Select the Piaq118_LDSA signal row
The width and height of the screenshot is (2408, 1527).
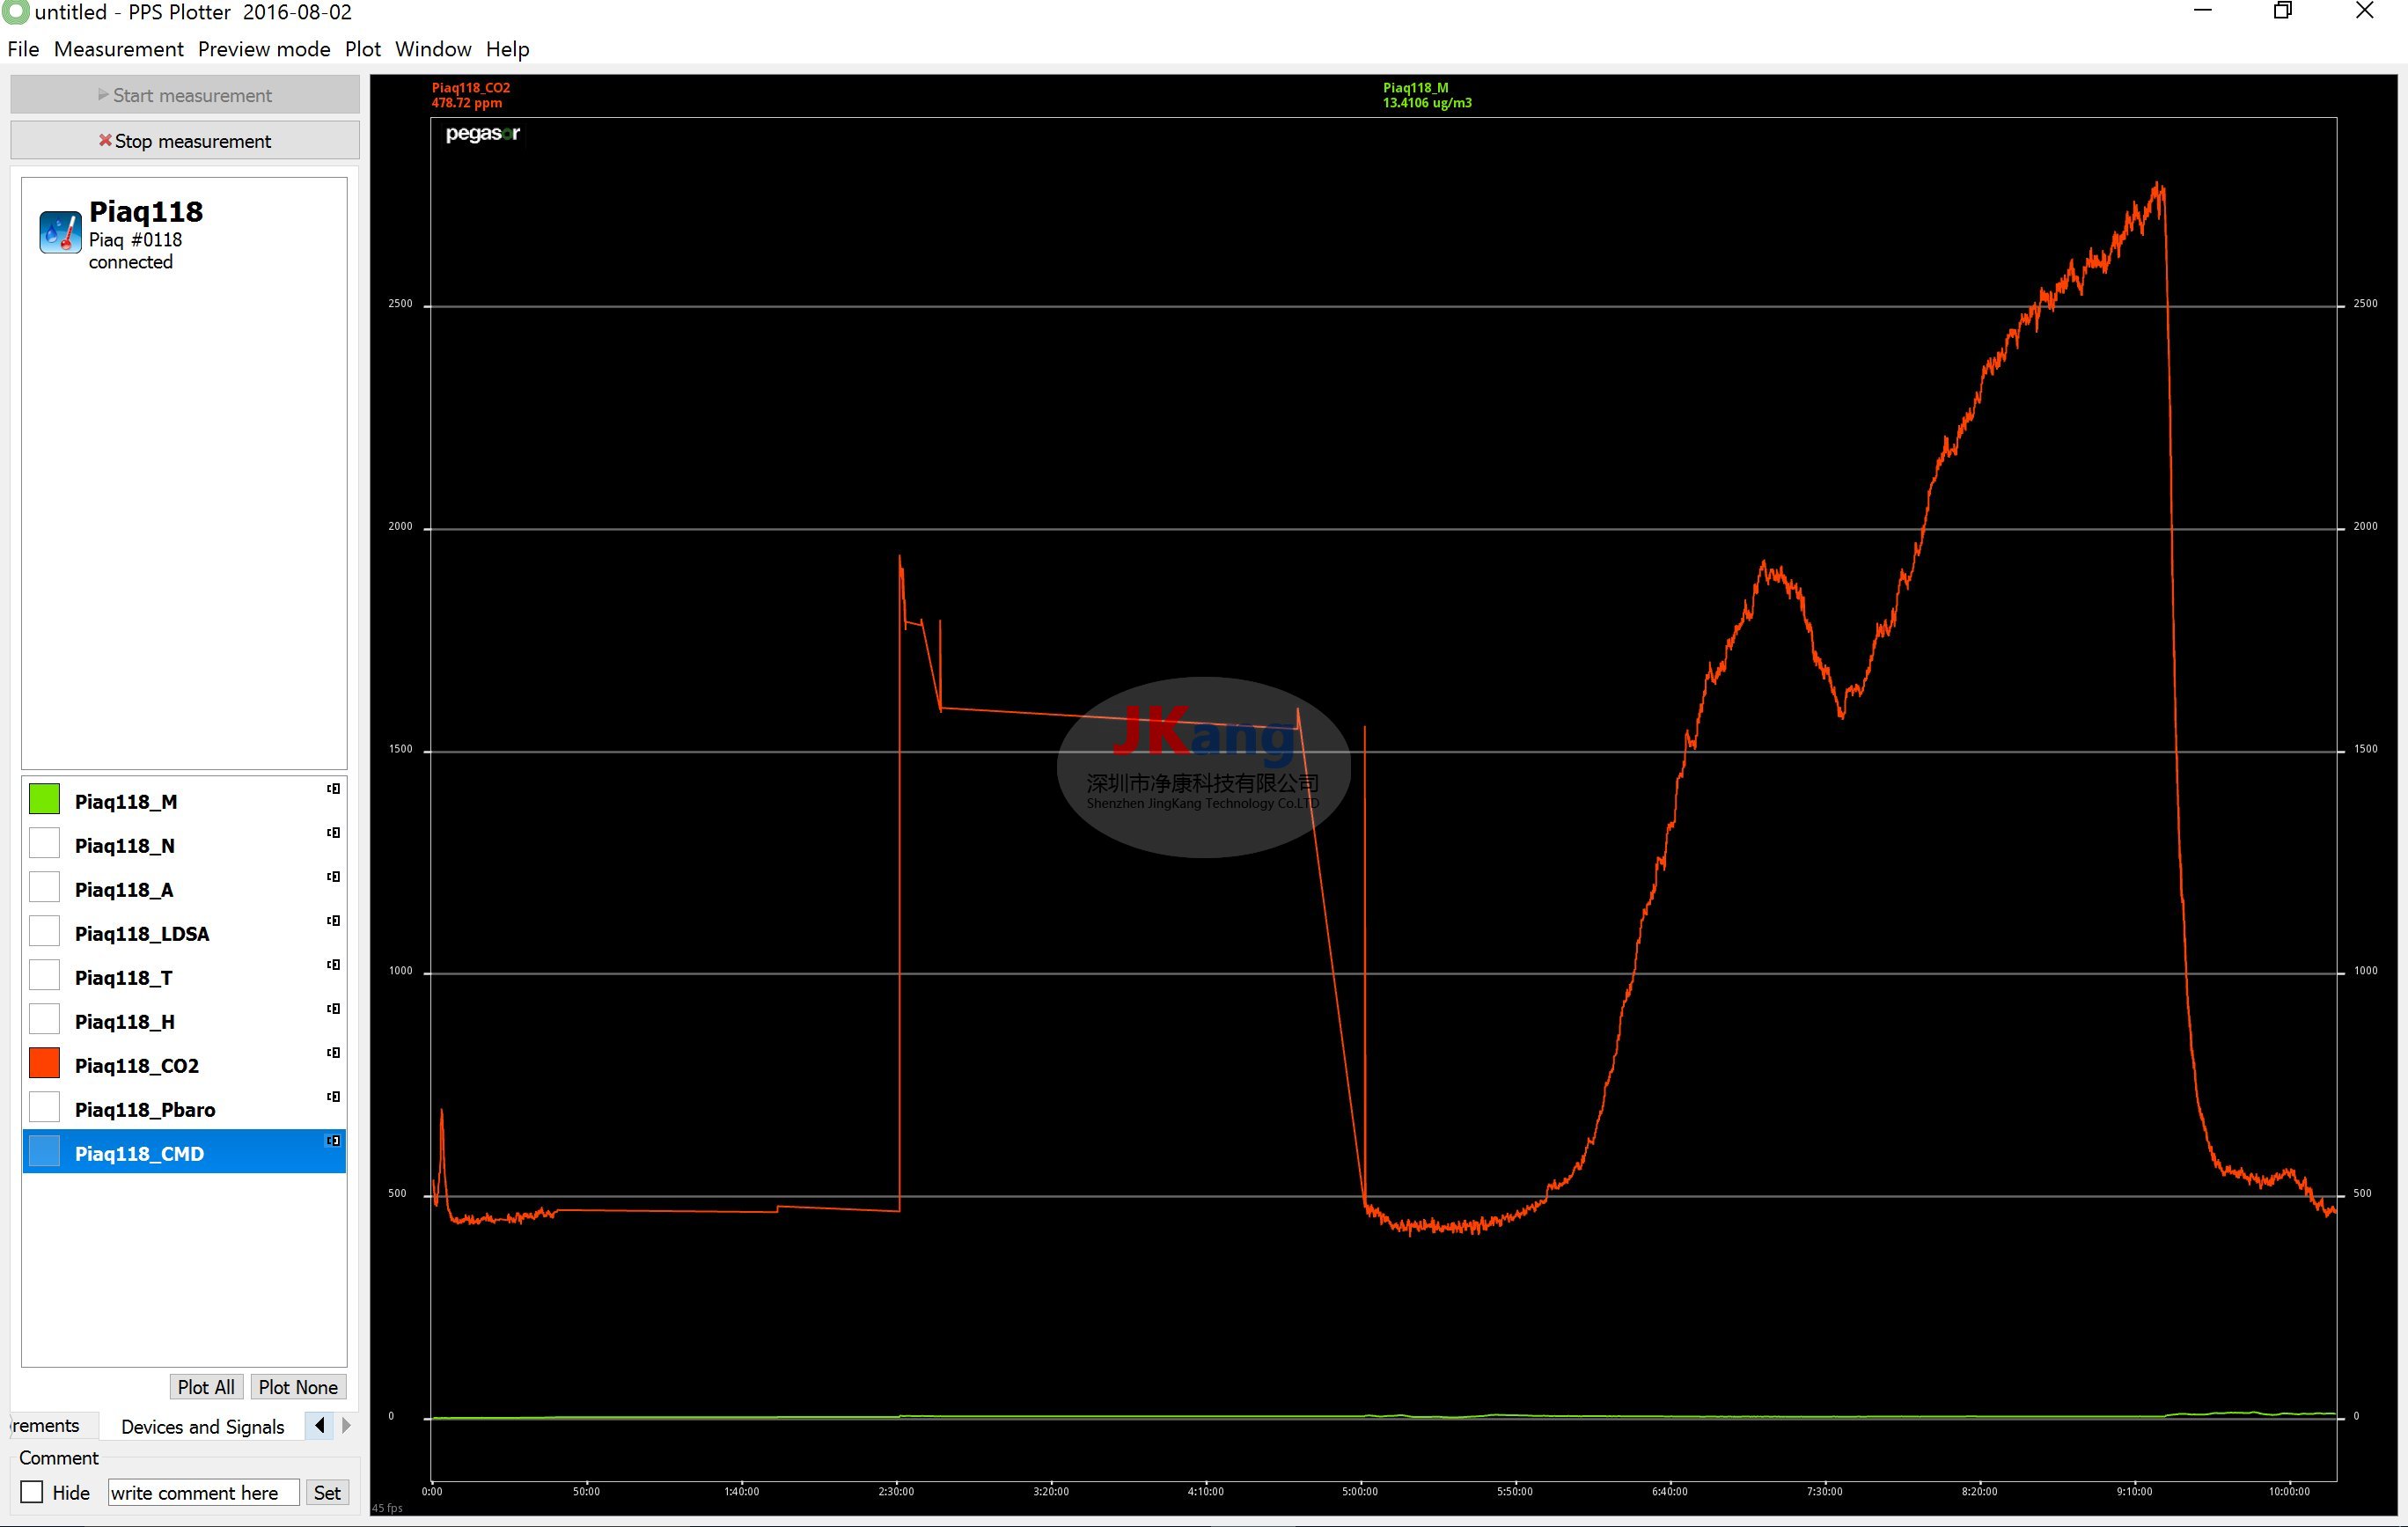[x=184, y=932]
